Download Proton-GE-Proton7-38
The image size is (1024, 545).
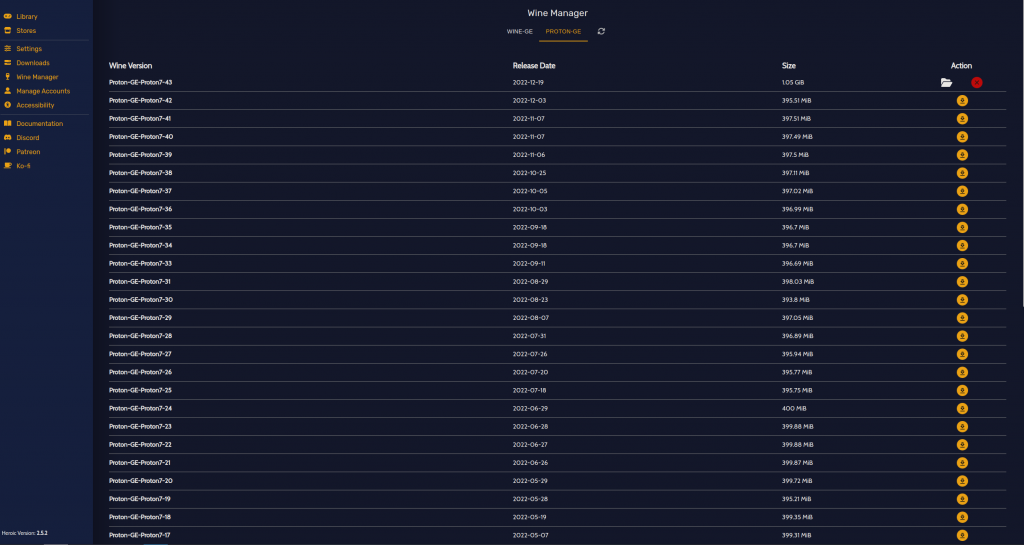click(962, 173)
